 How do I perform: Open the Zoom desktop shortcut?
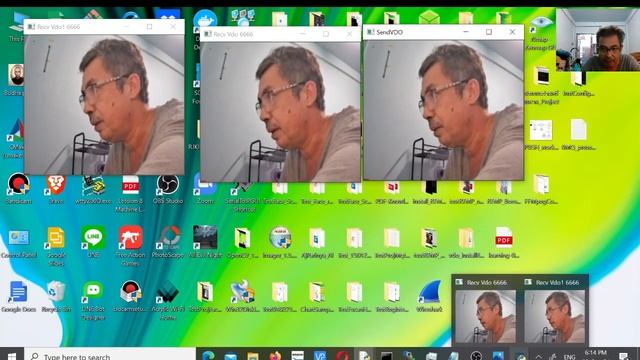coord(205,189)
